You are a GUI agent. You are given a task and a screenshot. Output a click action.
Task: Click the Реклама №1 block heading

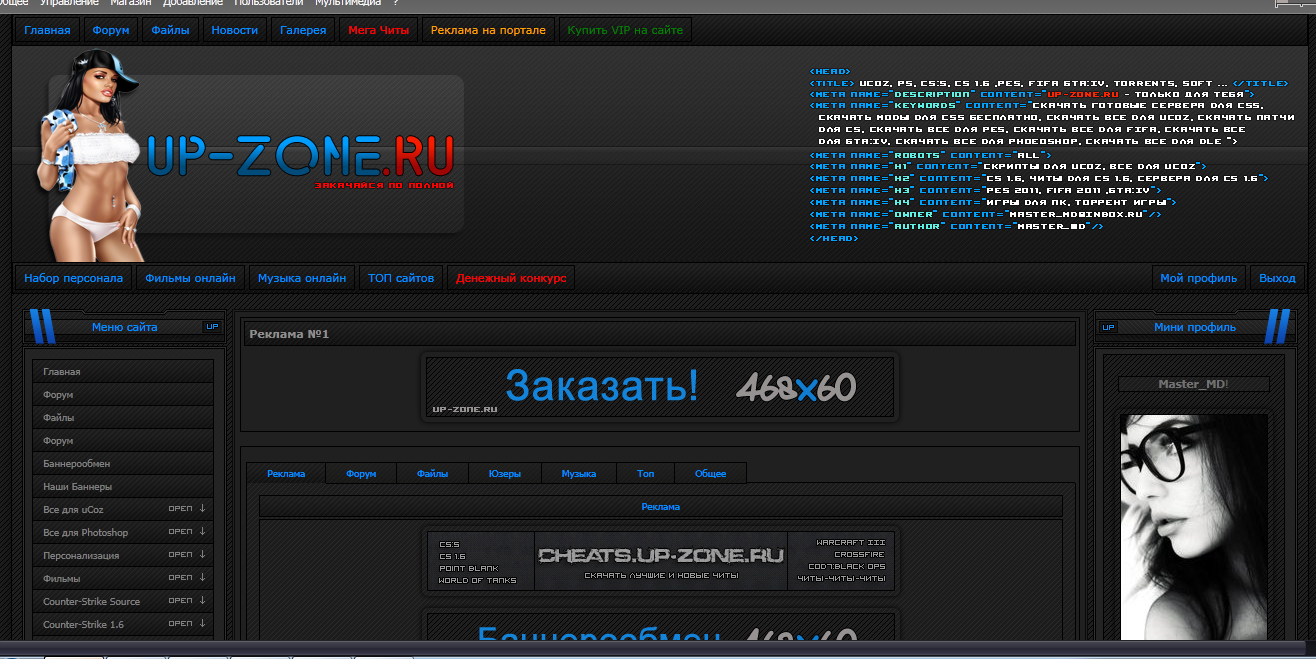[289, 334]
